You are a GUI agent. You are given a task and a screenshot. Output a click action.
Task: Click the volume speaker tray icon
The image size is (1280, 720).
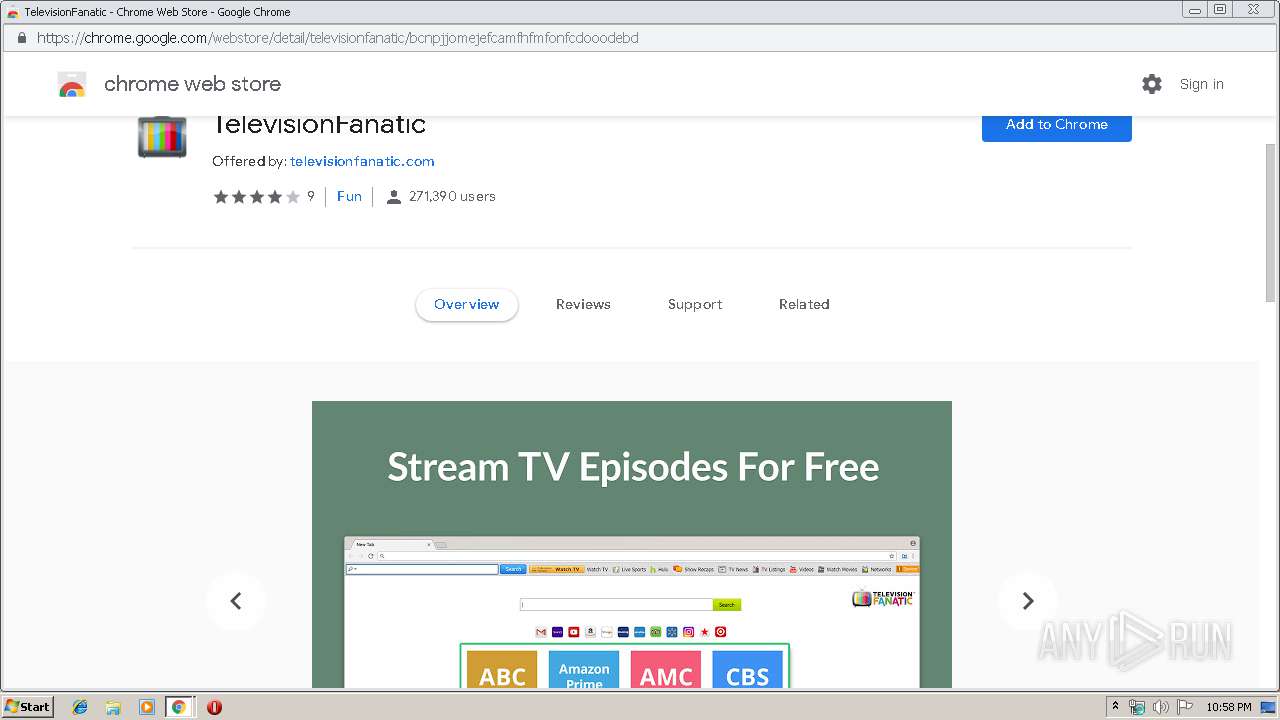pyautogui.click(x=1161, y=707)
